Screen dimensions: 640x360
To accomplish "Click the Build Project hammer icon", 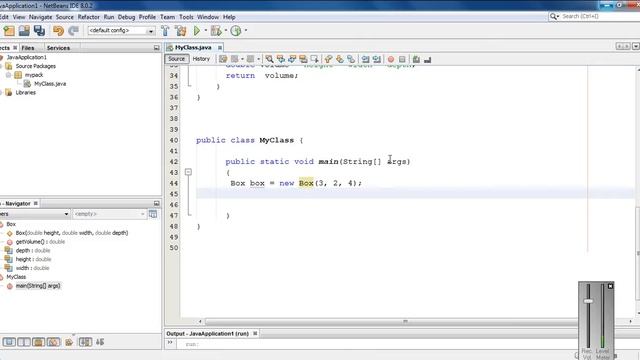I will pos(165,31).
